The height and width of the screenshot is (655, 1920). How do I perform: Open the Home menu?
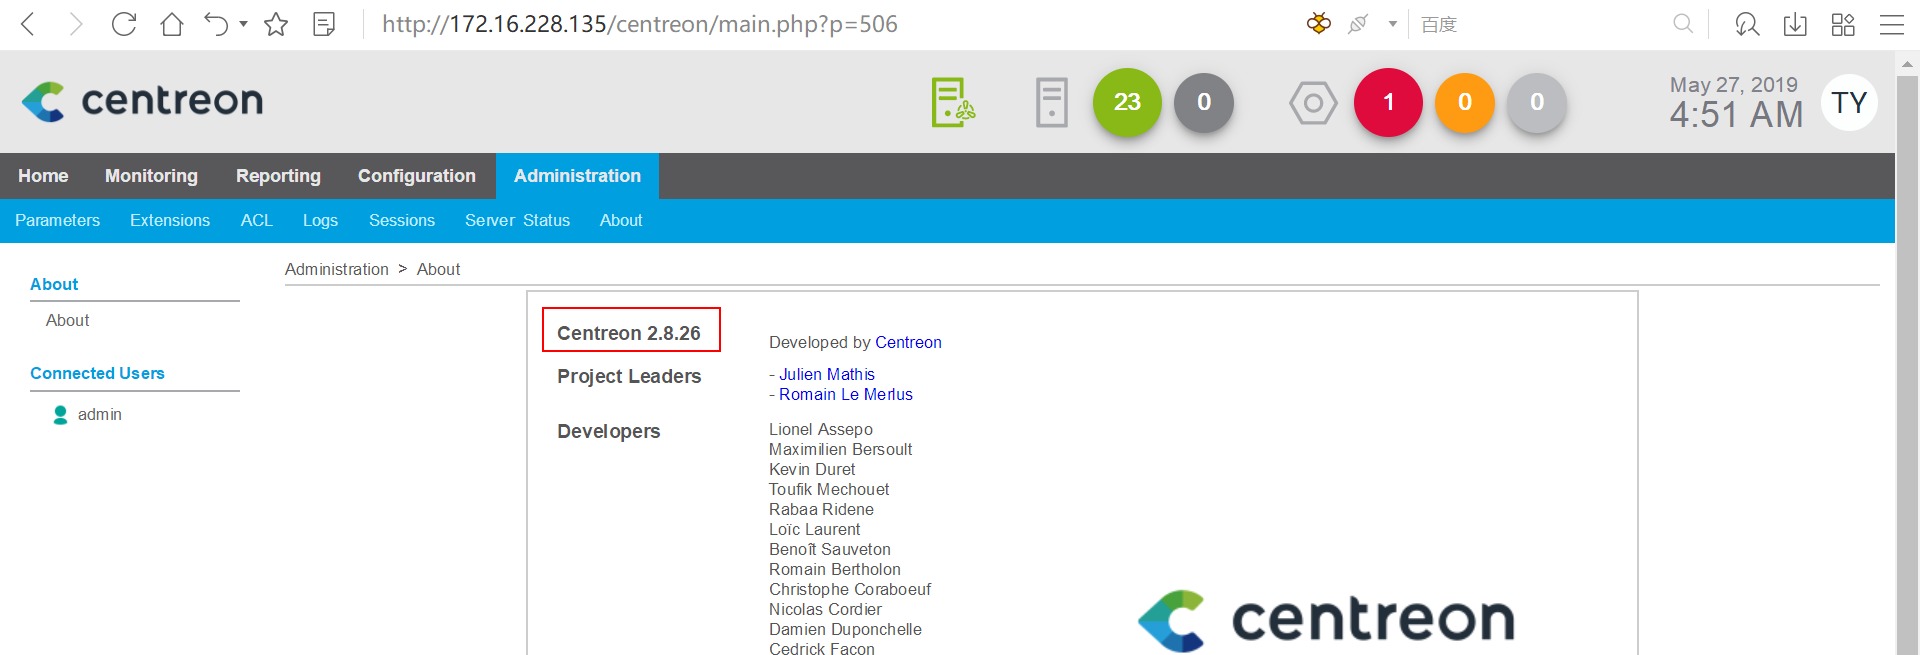click(43, 176)
